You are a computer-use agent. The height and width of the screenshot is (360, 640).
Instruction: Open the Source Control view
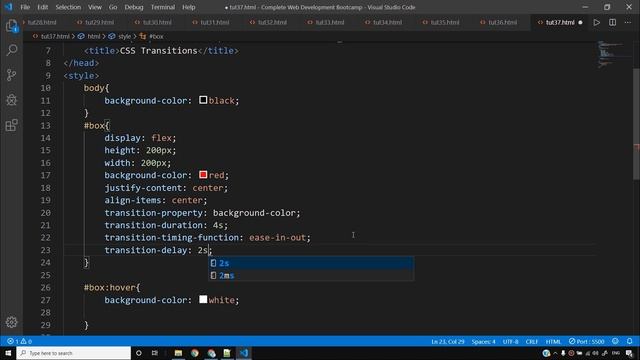point(11,75)
